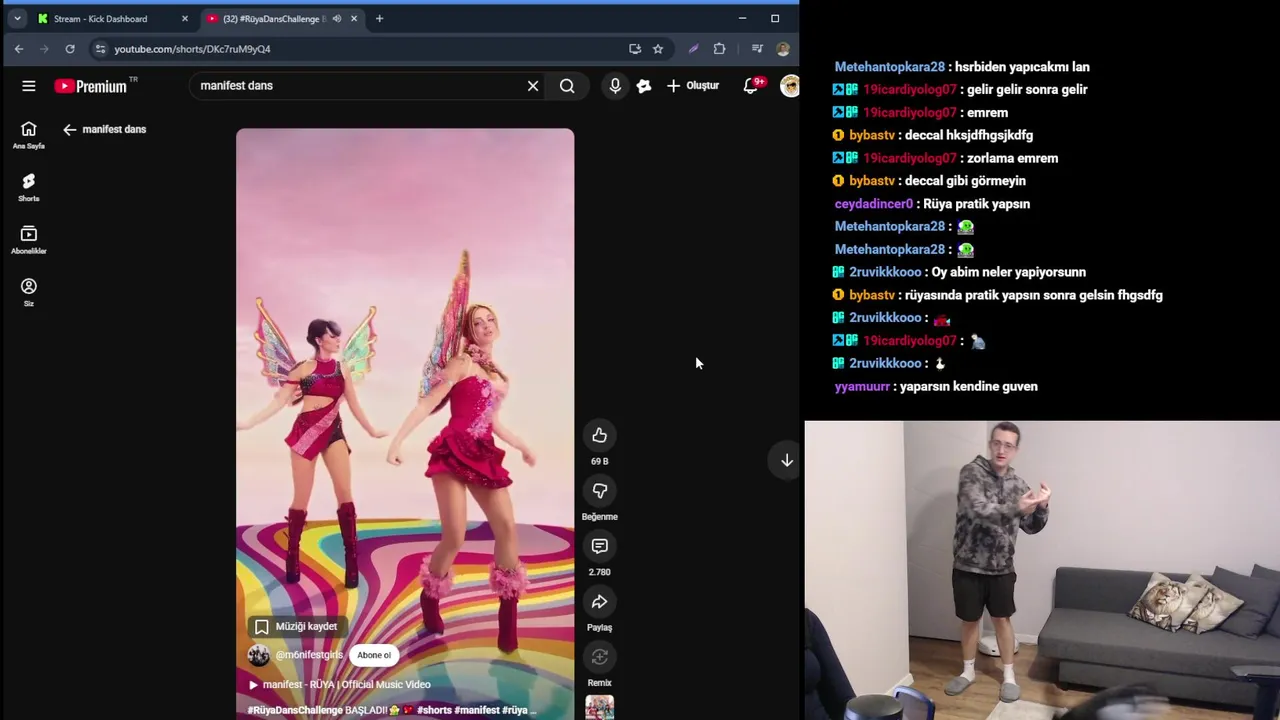Close the #RüyaDansChallenge tab
This screenshot has width=1280, height=720.
(354, 19)
